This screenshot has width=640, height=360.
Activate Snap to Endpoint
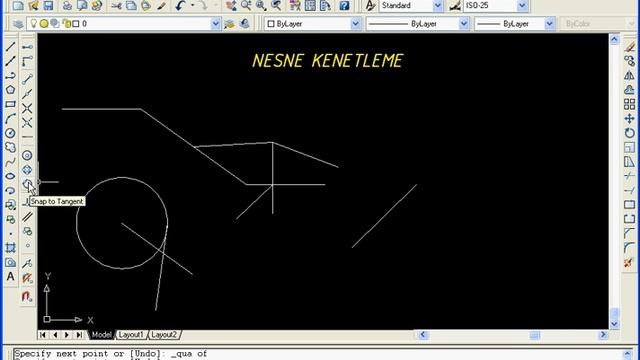pos(27,79)
